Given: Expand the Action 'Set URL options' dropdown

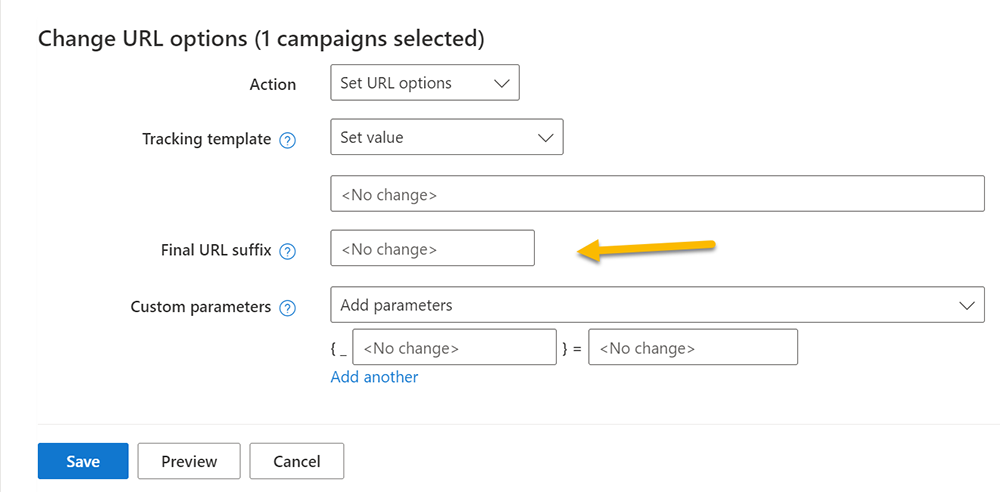Looking at the screenshot, I should [424, 83].
